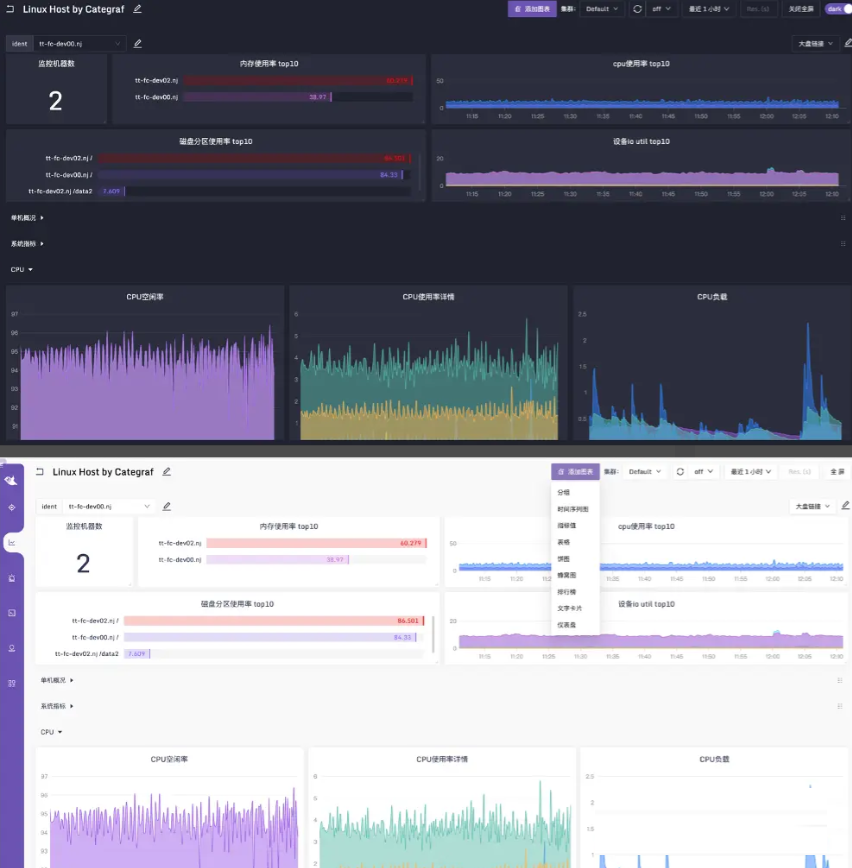Viewport: 852px width, 868px height.
Task: Click the alarm bell icon in the purple sidebar
Action: point(12,578)
